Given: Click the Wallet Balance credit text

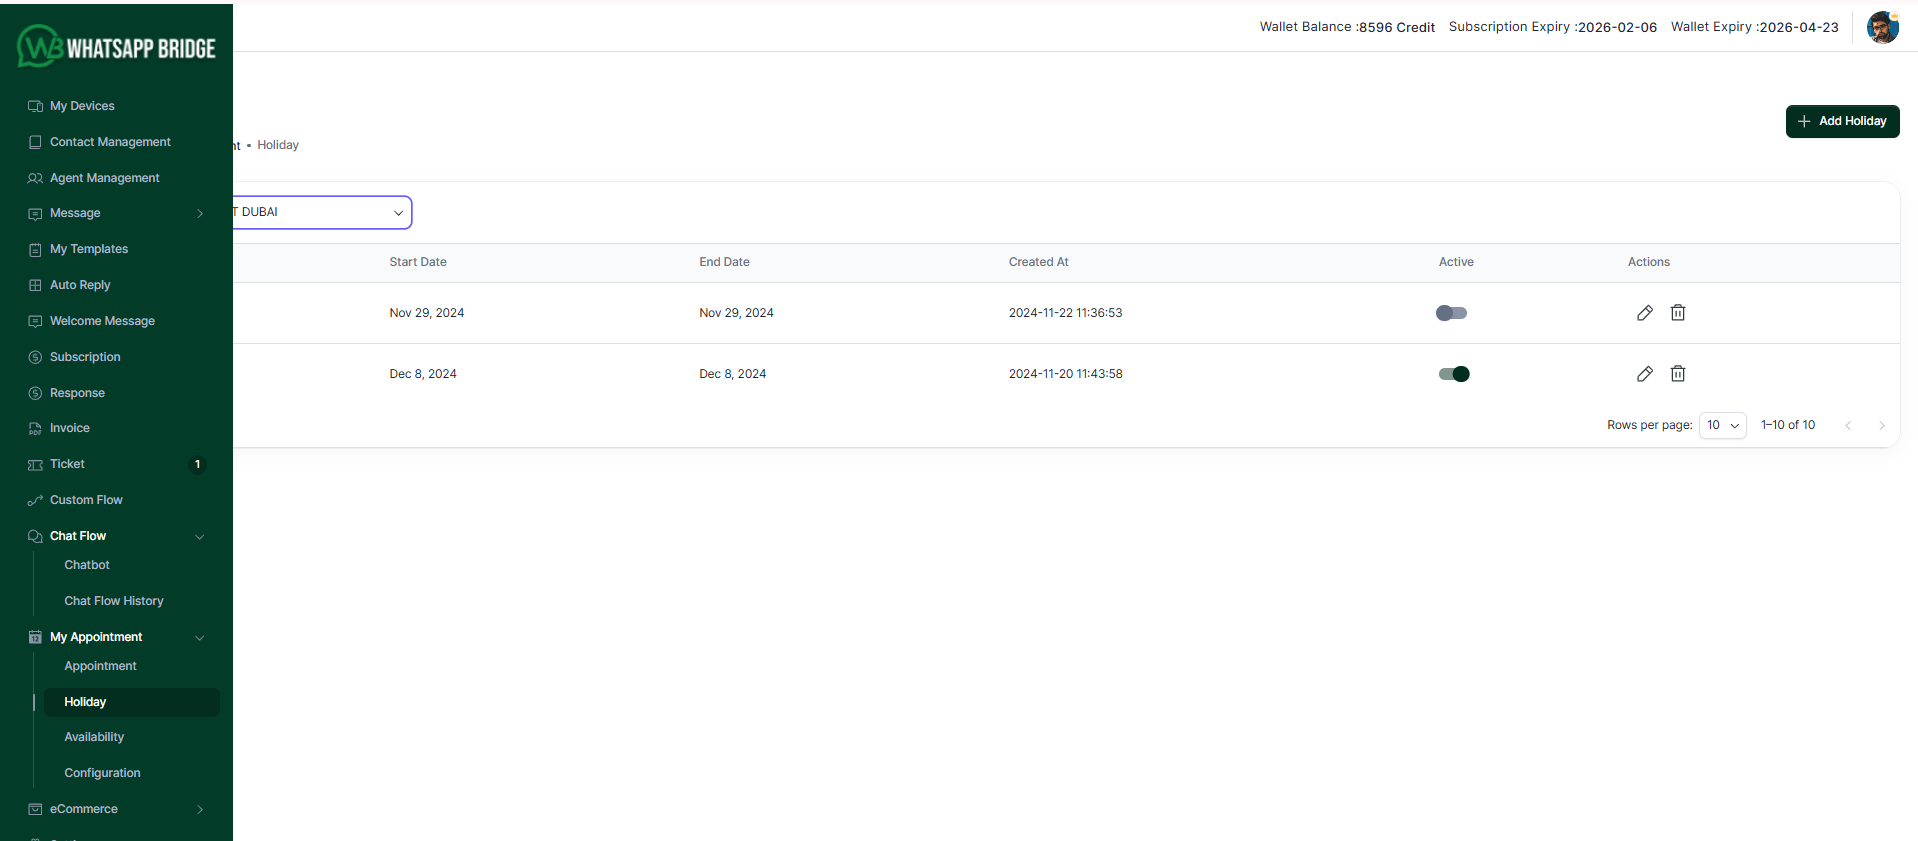Looking at the screenshot, I should [1347, 27].
